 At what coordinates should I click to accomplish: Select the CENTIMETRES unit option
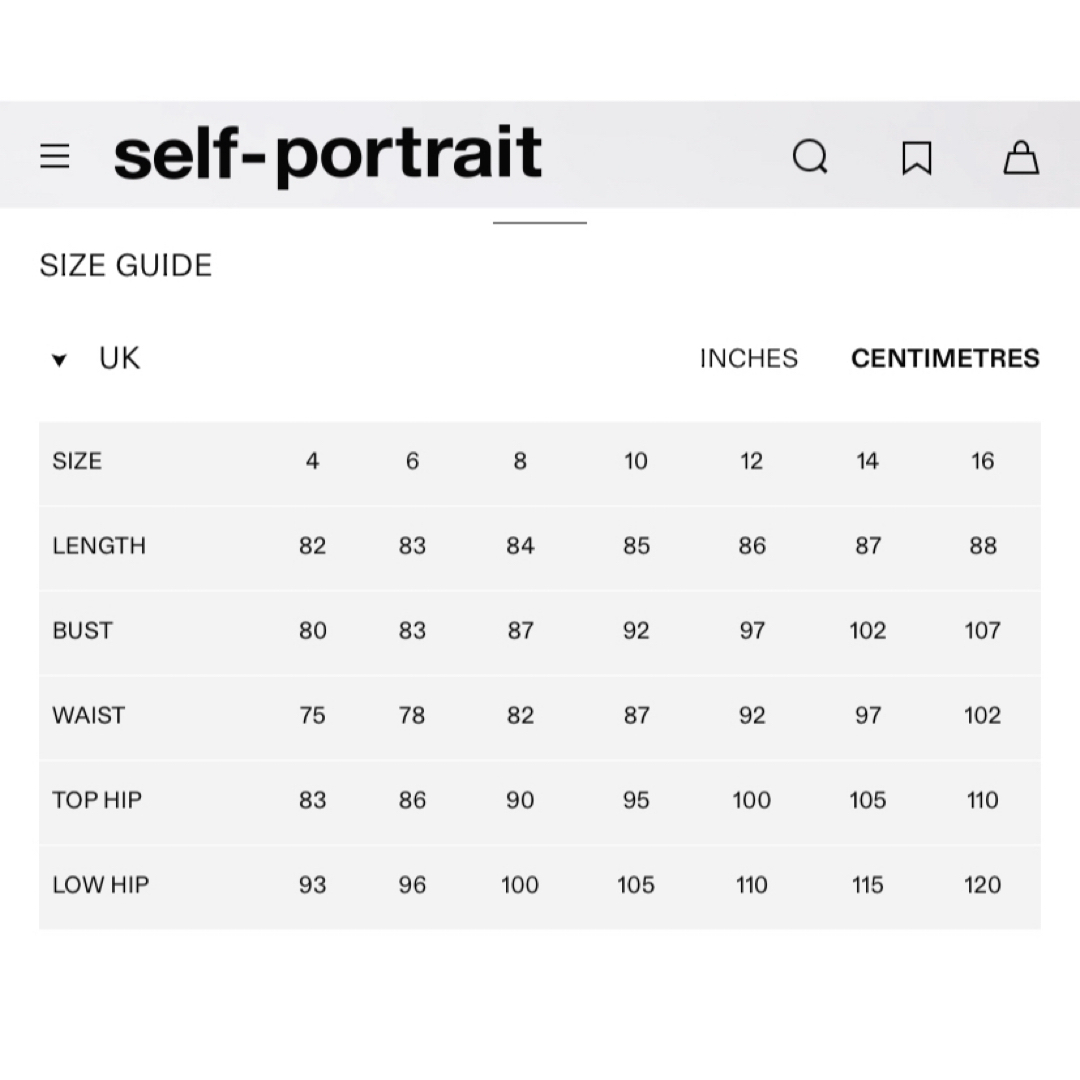[x=945, y=358]
